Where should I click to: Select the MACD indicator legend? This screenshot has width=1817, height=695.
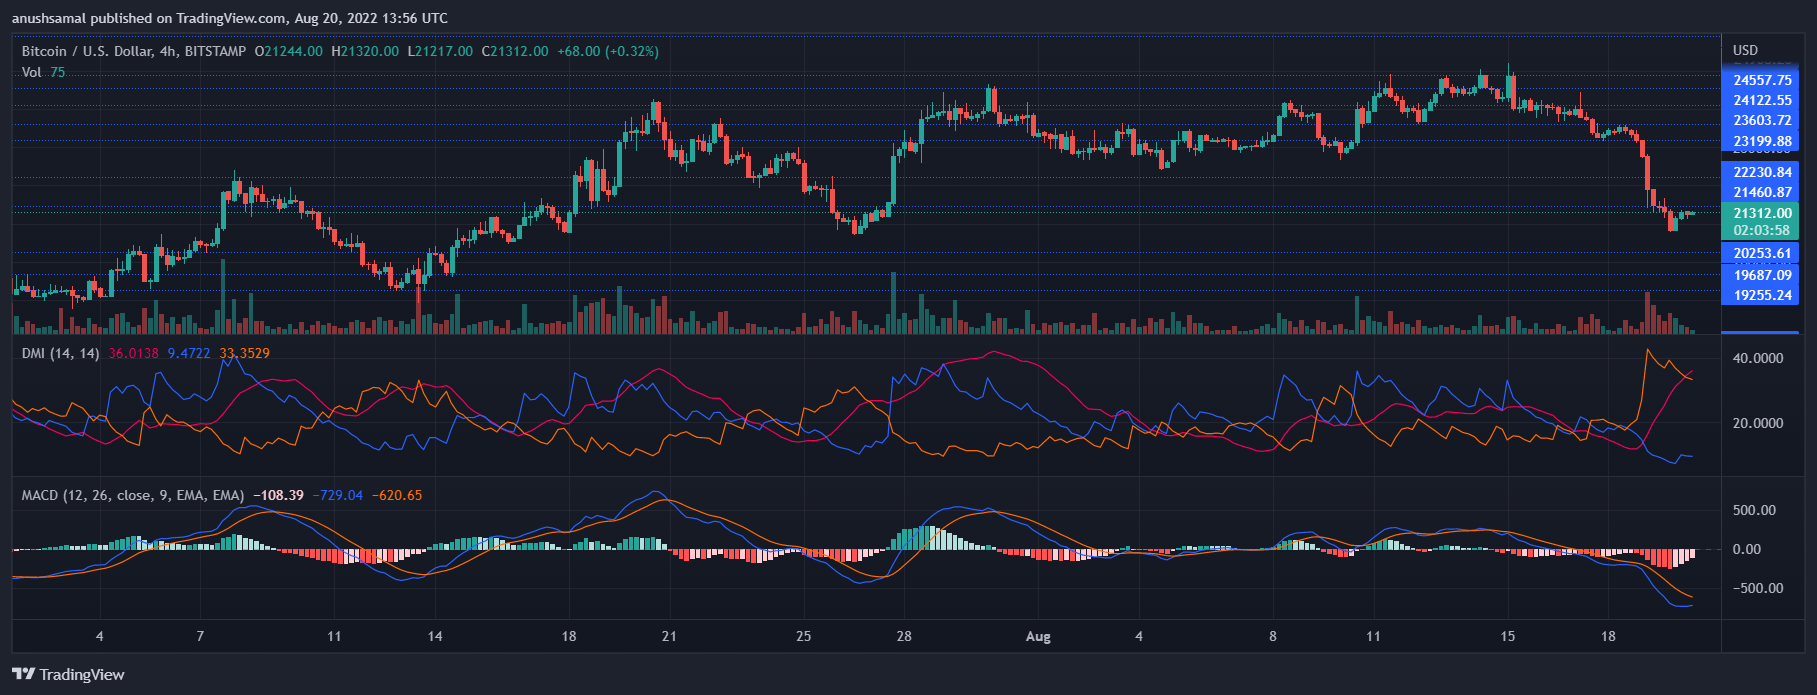click(132, 495)
